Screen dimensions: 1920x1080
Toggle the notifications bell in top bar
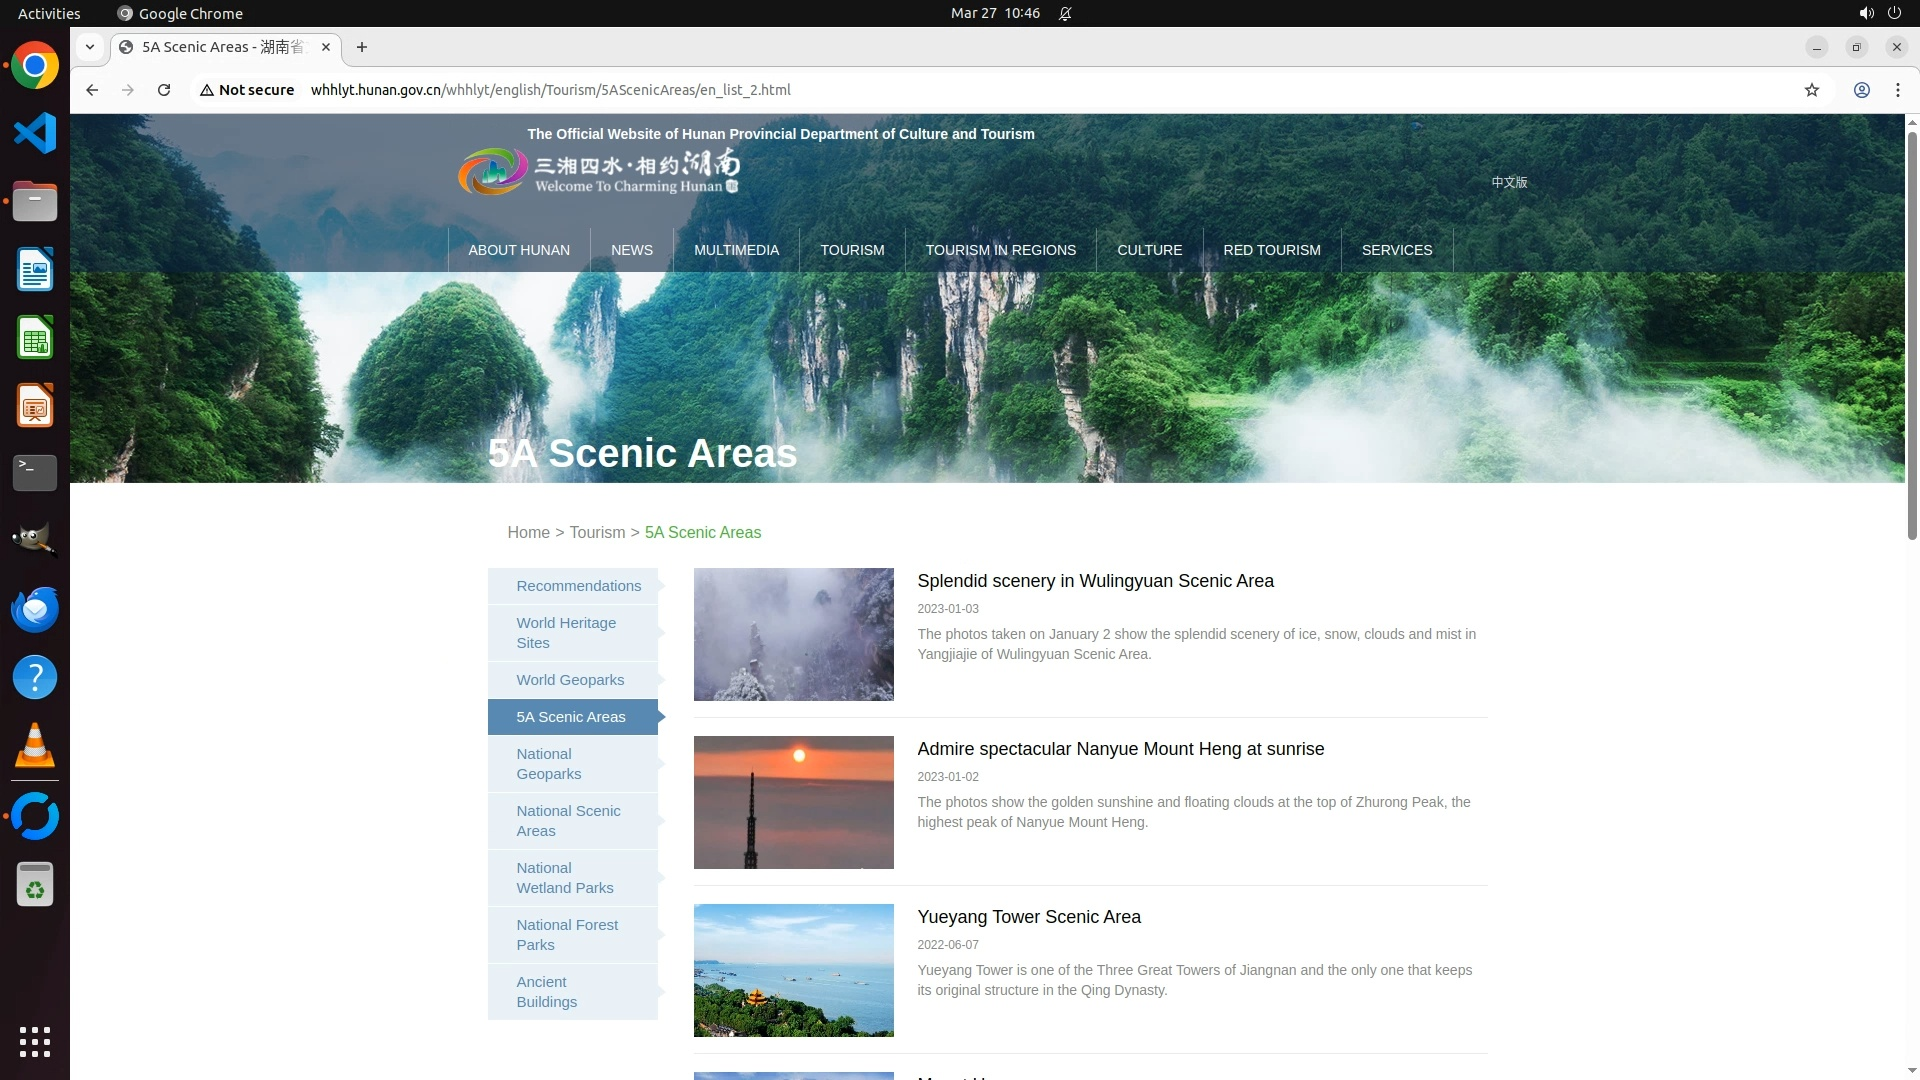1065,13
